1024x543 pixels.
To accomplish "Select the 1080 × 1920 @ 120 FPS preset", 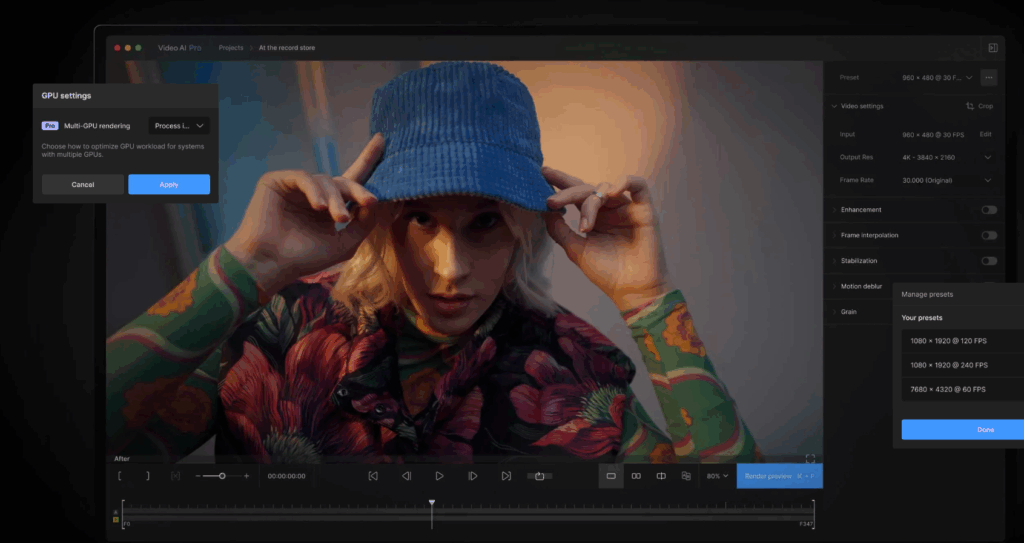I will [x=963, y=341].
